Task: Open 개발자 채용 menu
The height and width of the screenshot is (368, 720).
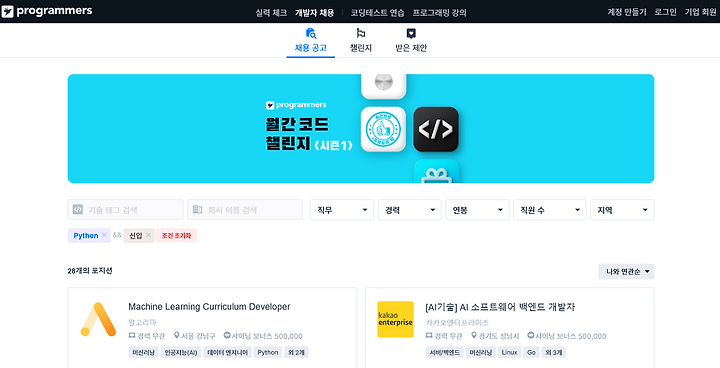Action: click(x=315, y=13)
